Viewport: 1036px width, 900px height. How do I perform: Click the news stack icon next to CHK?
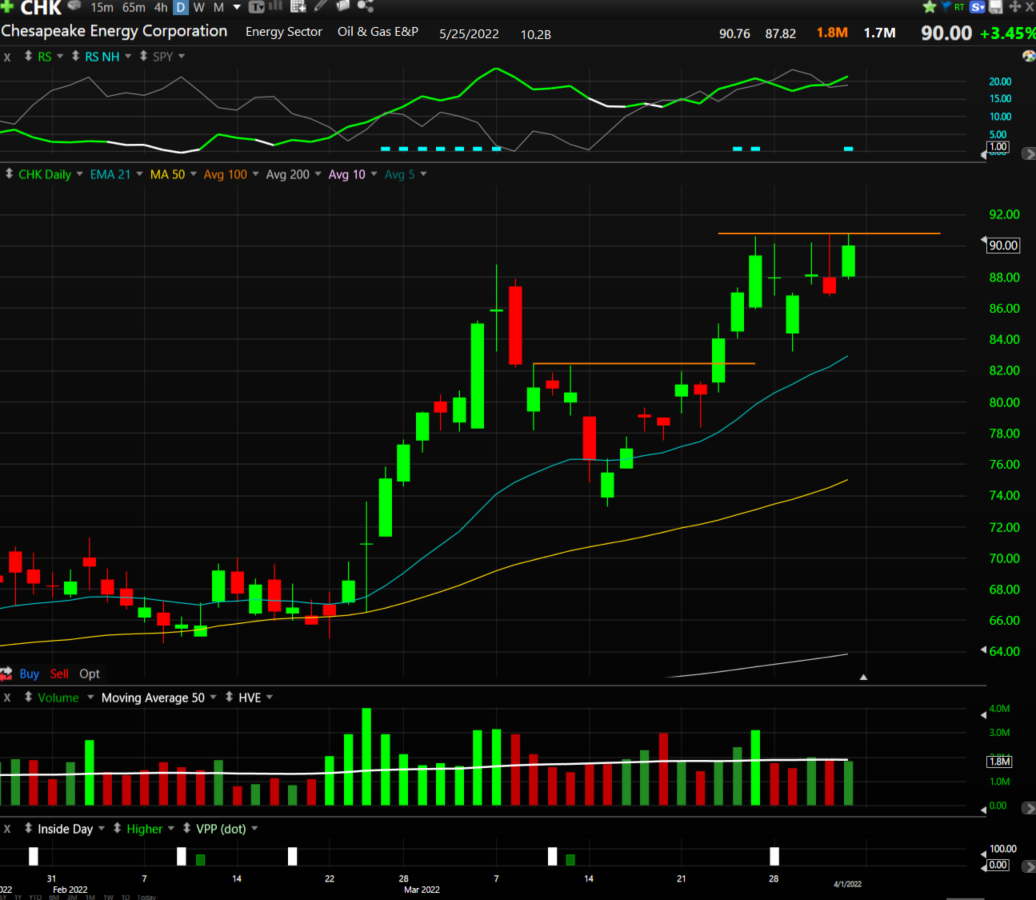(x=75, y=6)
